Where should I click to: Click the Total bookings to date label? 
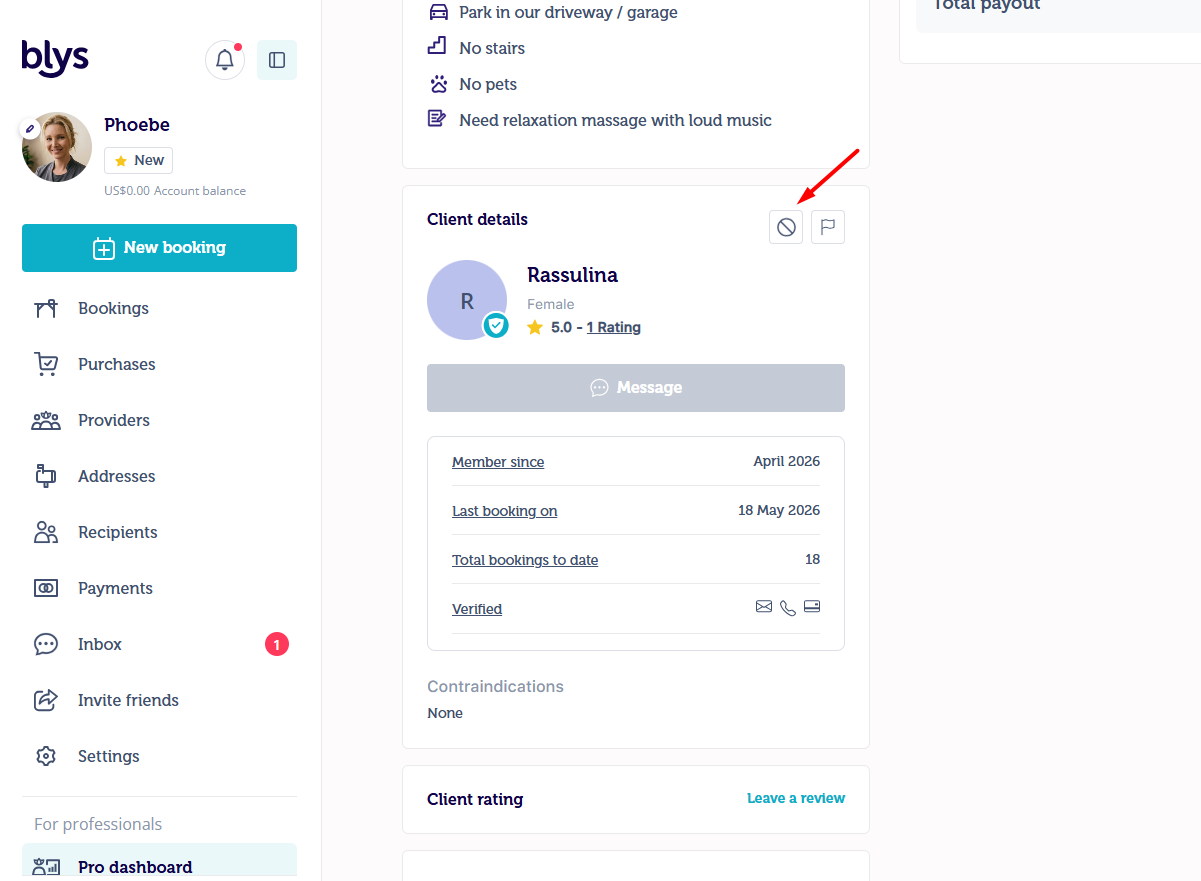pos(525,560)
